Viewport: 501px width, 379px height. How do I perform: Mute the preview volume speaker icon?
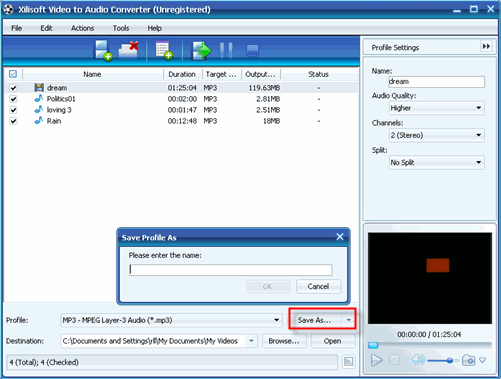[x=418, y=360]
